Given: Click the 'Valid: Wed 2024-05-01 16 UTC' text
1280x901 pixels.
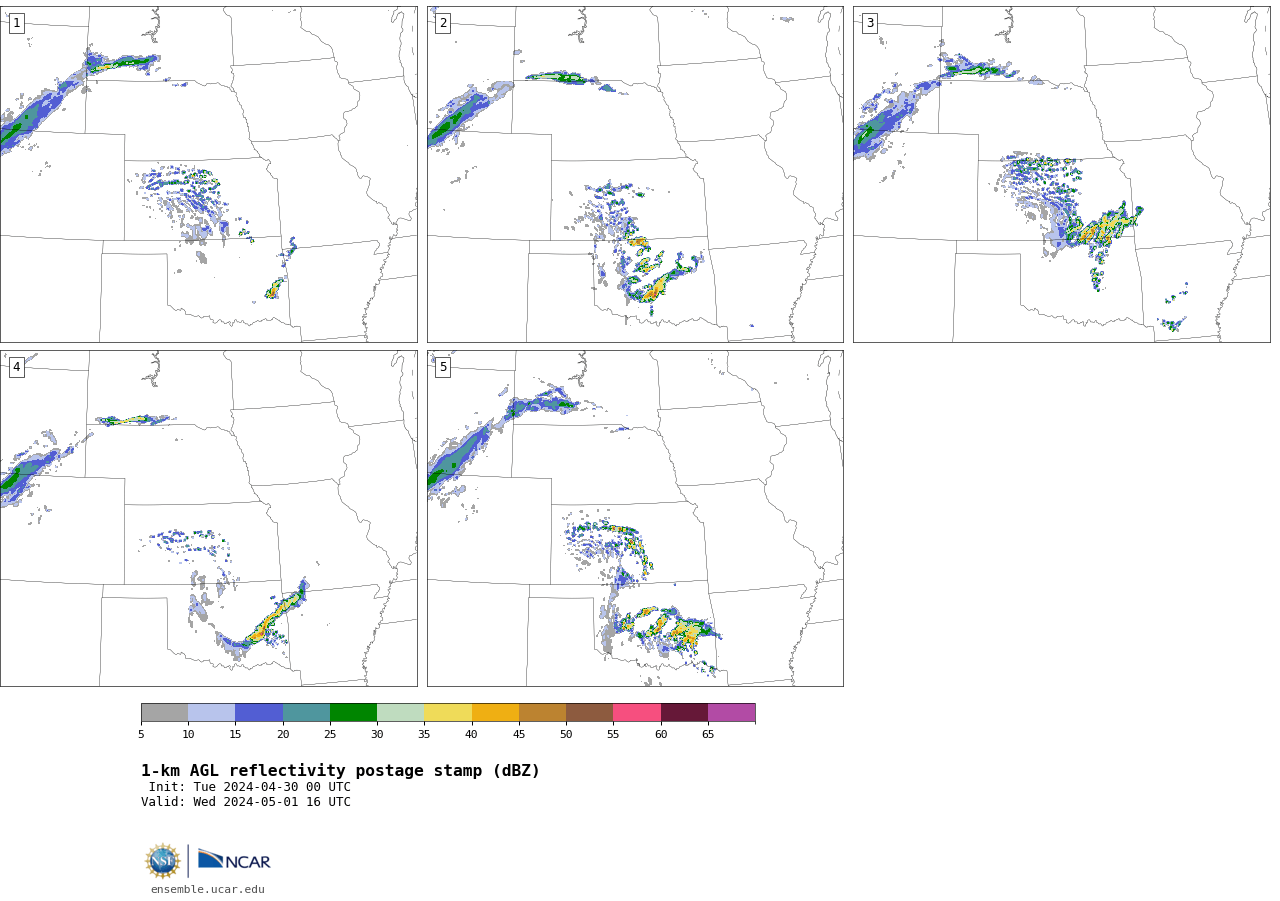Looking at the screenshot, I should coord(246,802).
